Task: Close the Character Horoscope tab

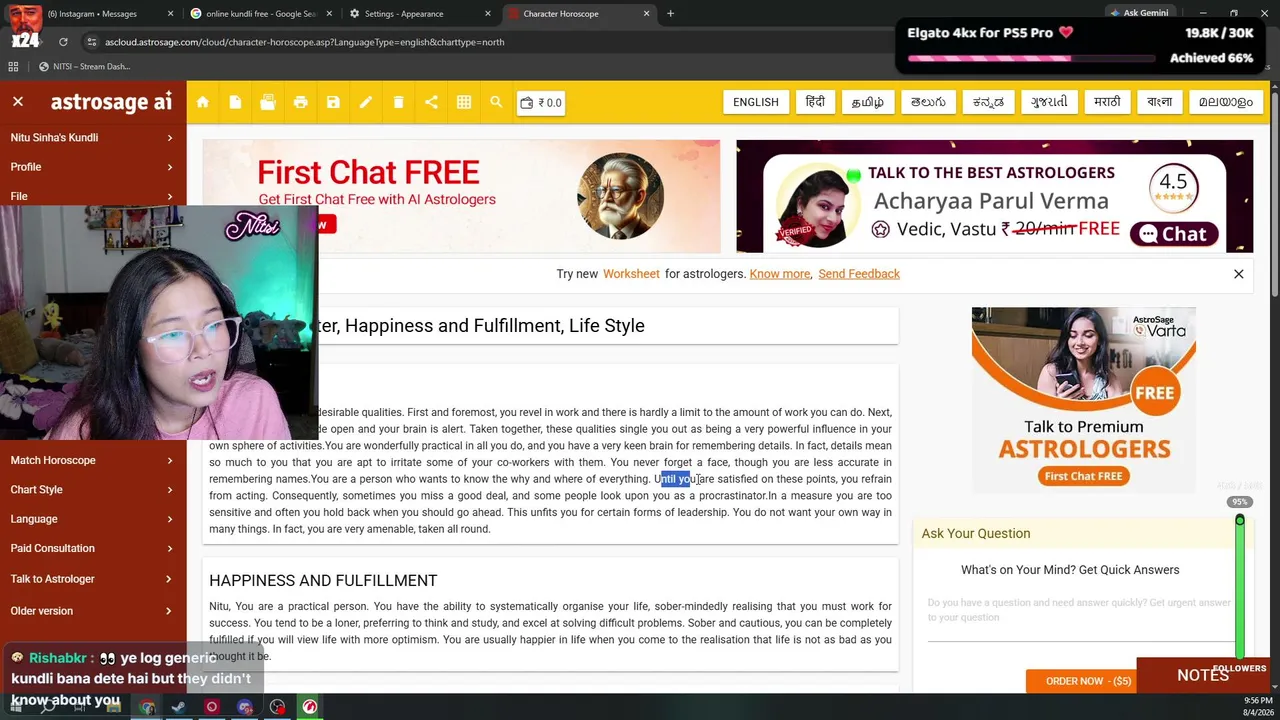Action: 647,14
